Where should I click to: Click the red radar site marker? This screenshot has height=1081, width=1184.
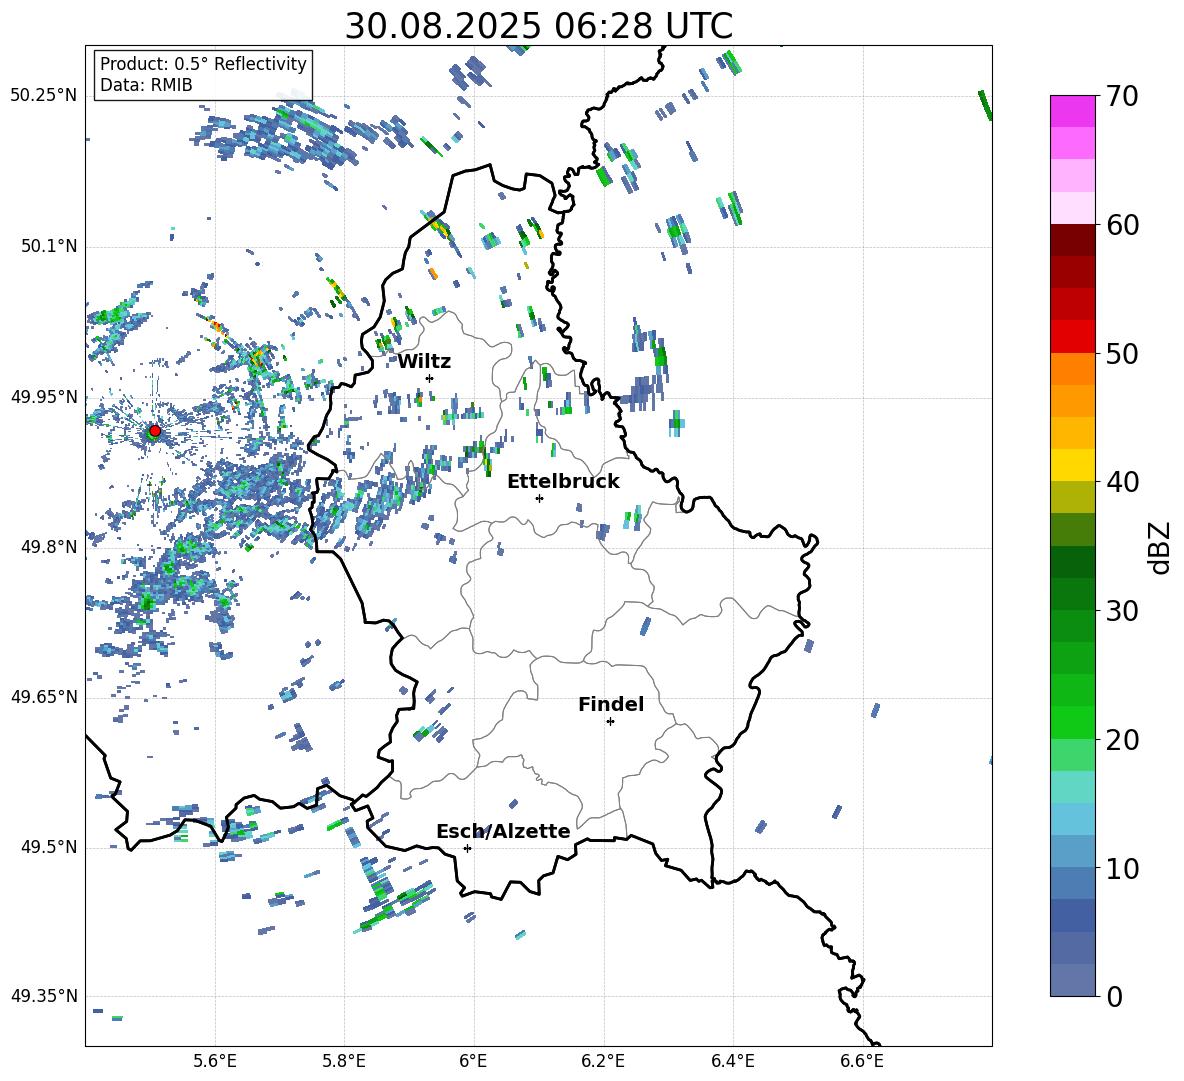(x=155, y=431)
